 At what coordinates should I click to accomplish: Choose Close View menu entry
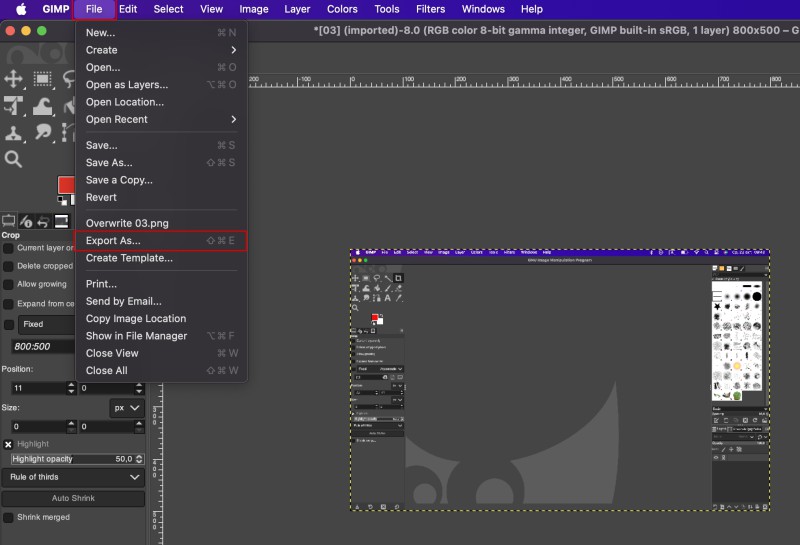[161, 354]
